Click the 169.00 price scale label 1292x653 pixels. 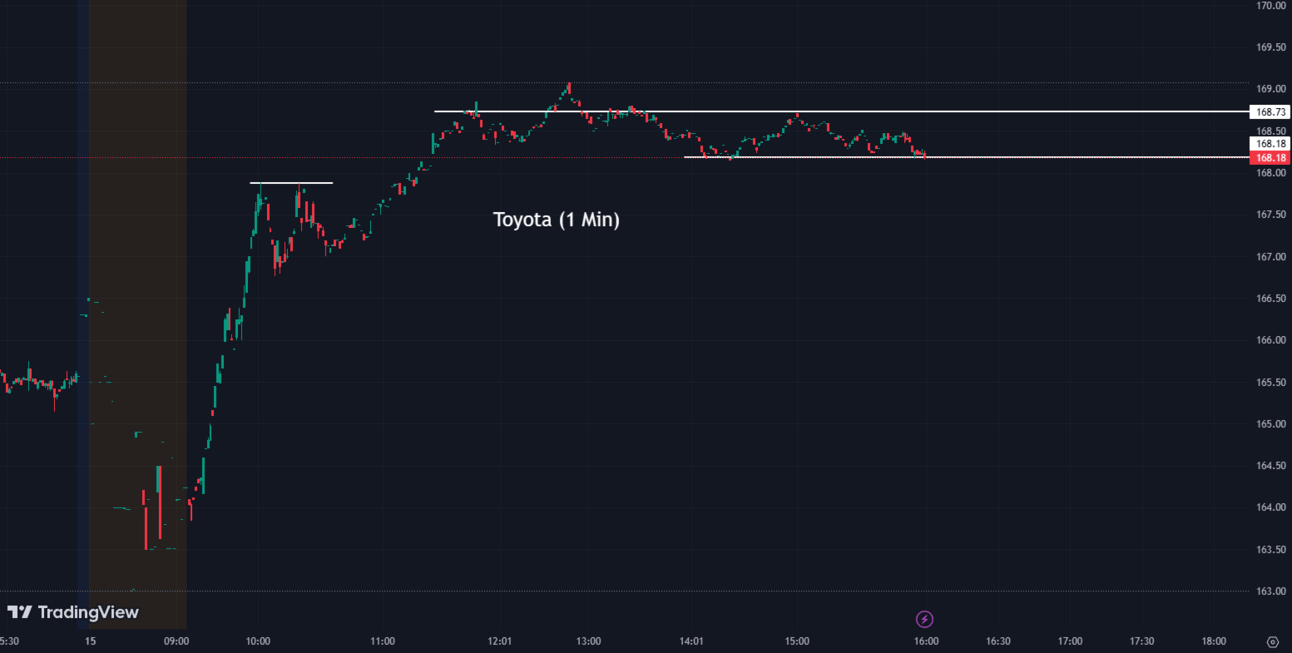tap(1271, 89)
